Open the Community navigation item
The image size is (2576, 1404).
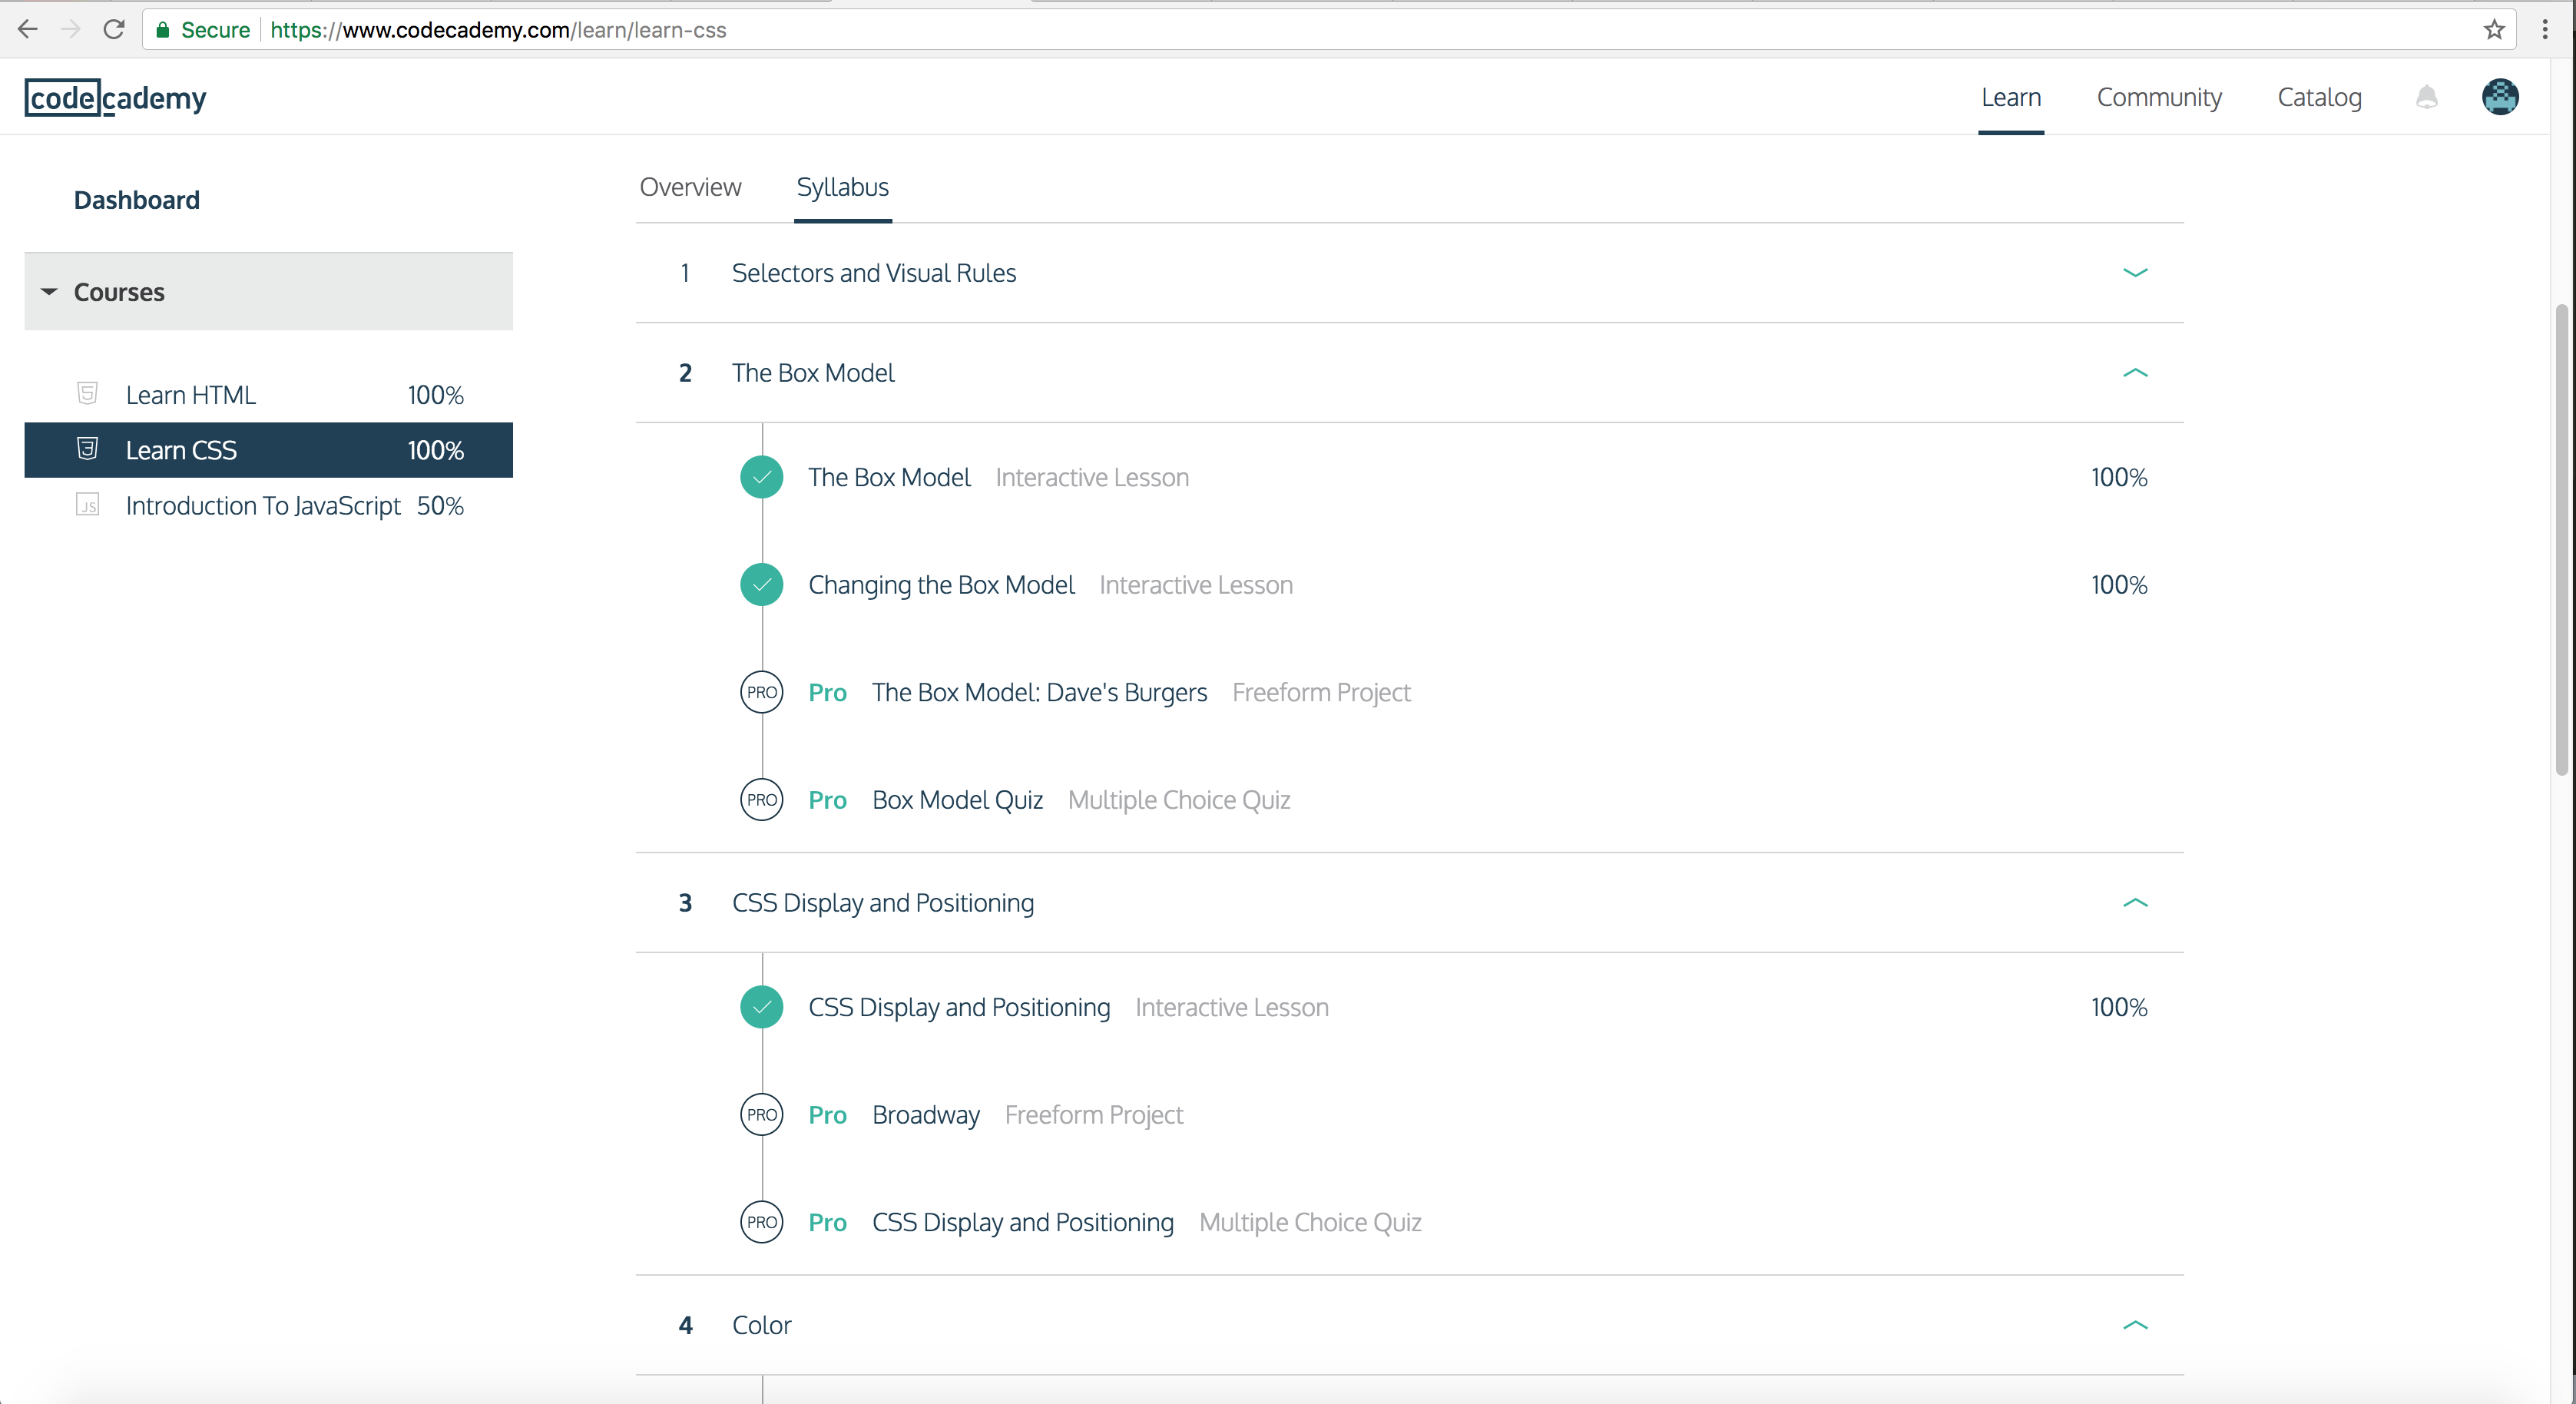point(2159,97)
